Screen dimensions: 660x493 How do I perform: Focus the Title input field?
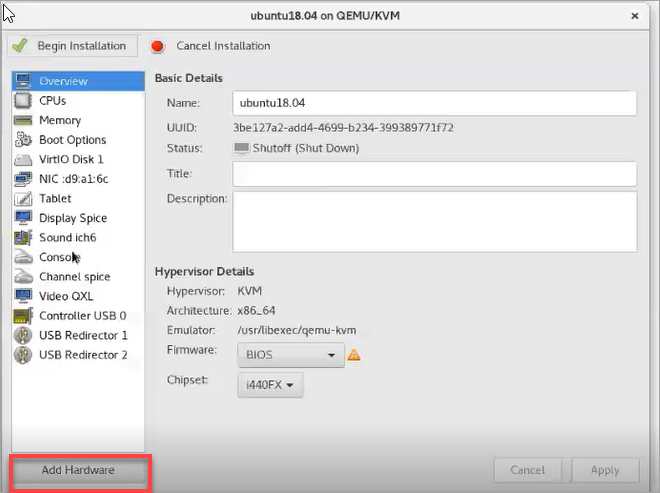(x=434, y=174)
